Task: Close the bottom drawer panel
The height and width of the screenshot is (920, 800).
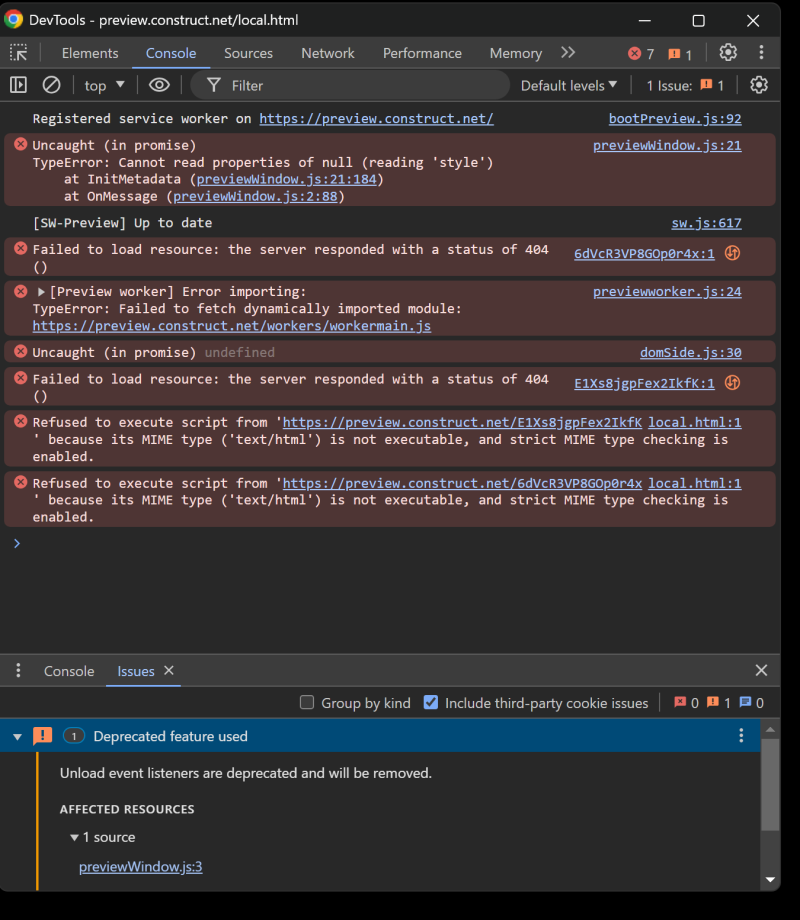Action: 761,670
